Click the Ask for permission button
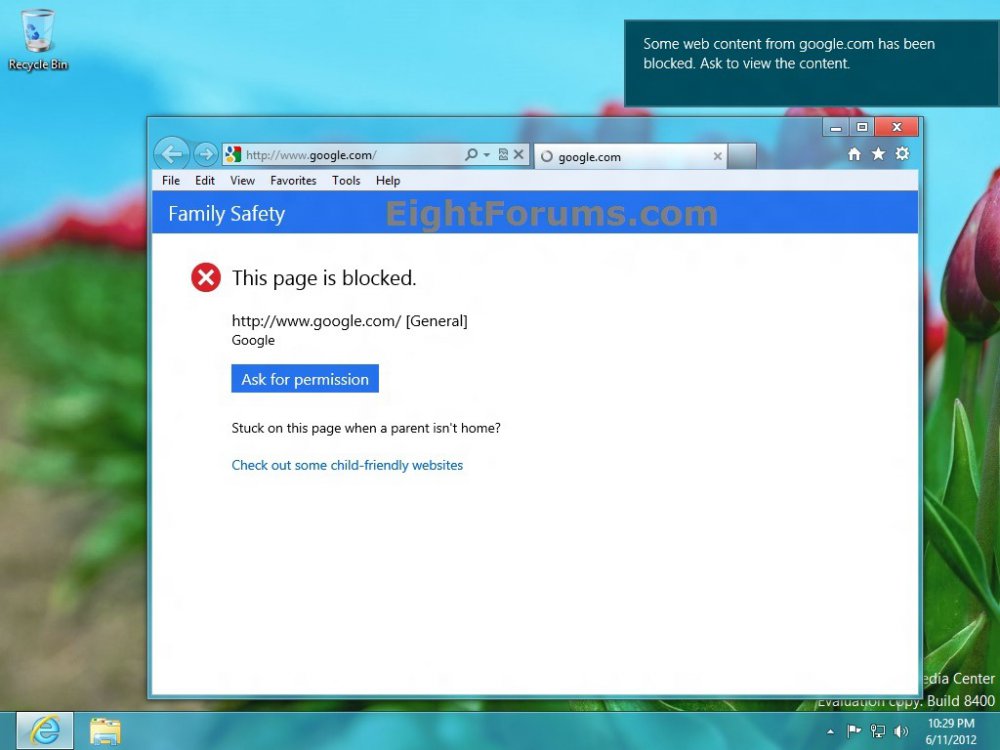This screenshot has height=750, width=1000. [x=305, y=379]
